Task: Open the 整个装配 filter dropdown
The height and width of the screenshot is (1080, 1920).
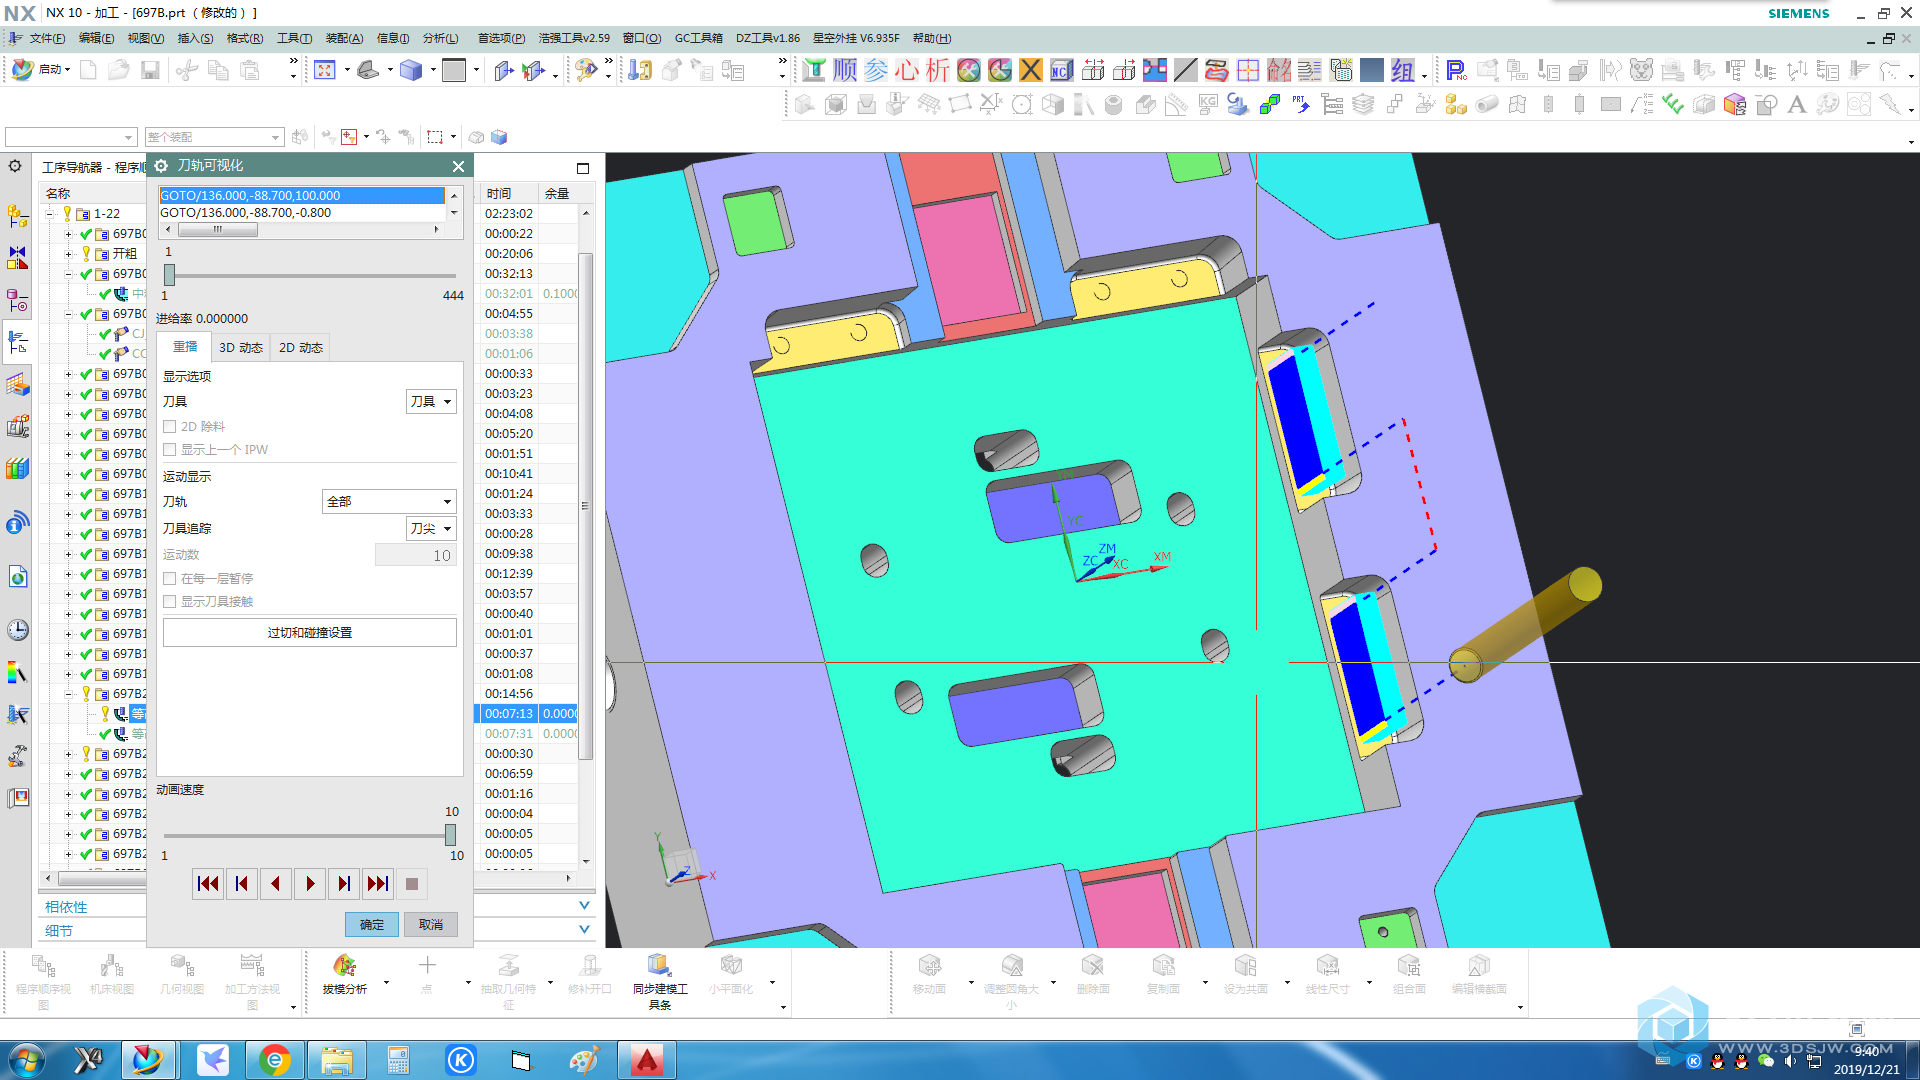Action: (x=214, y=137)
